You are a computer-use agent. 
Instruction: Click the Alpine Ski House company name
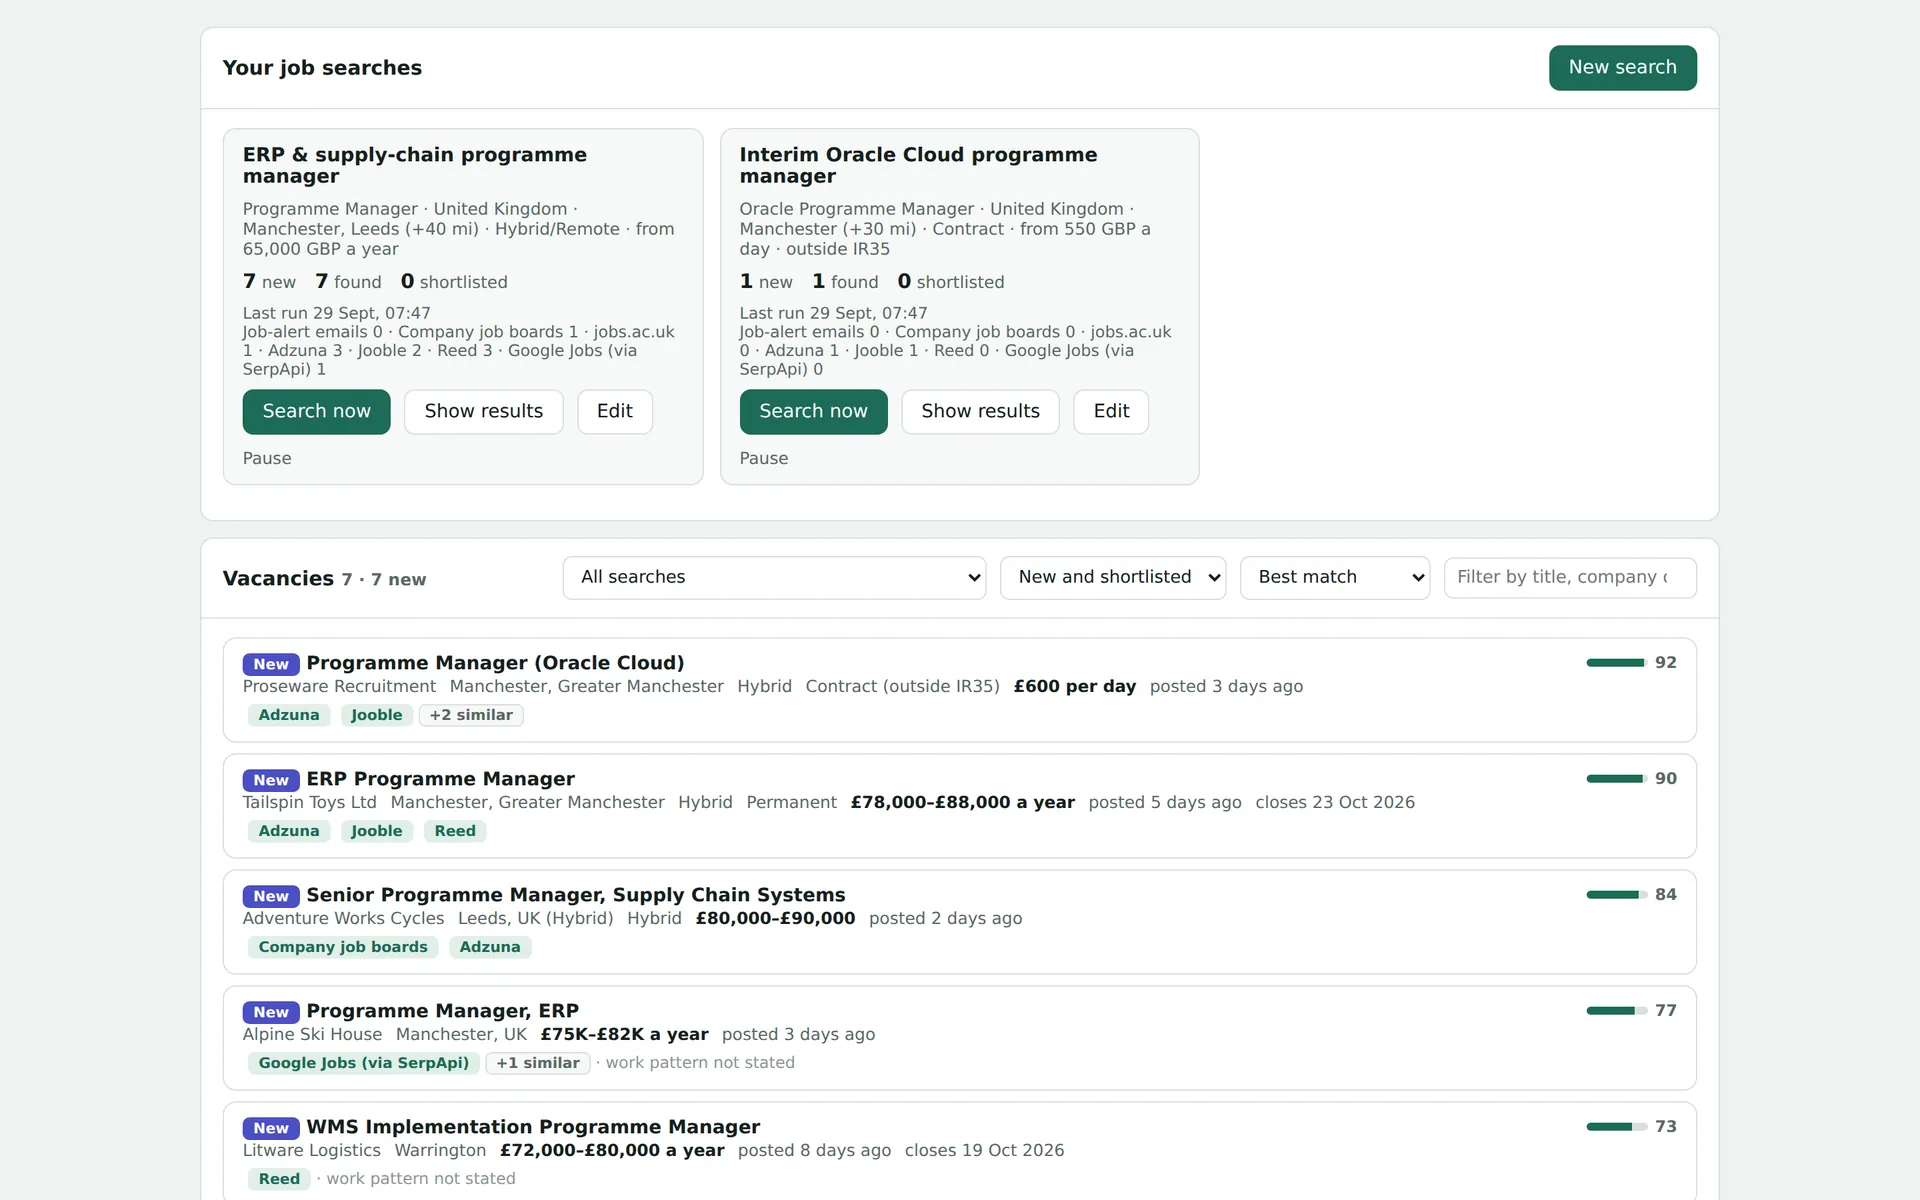point(312,1034)
